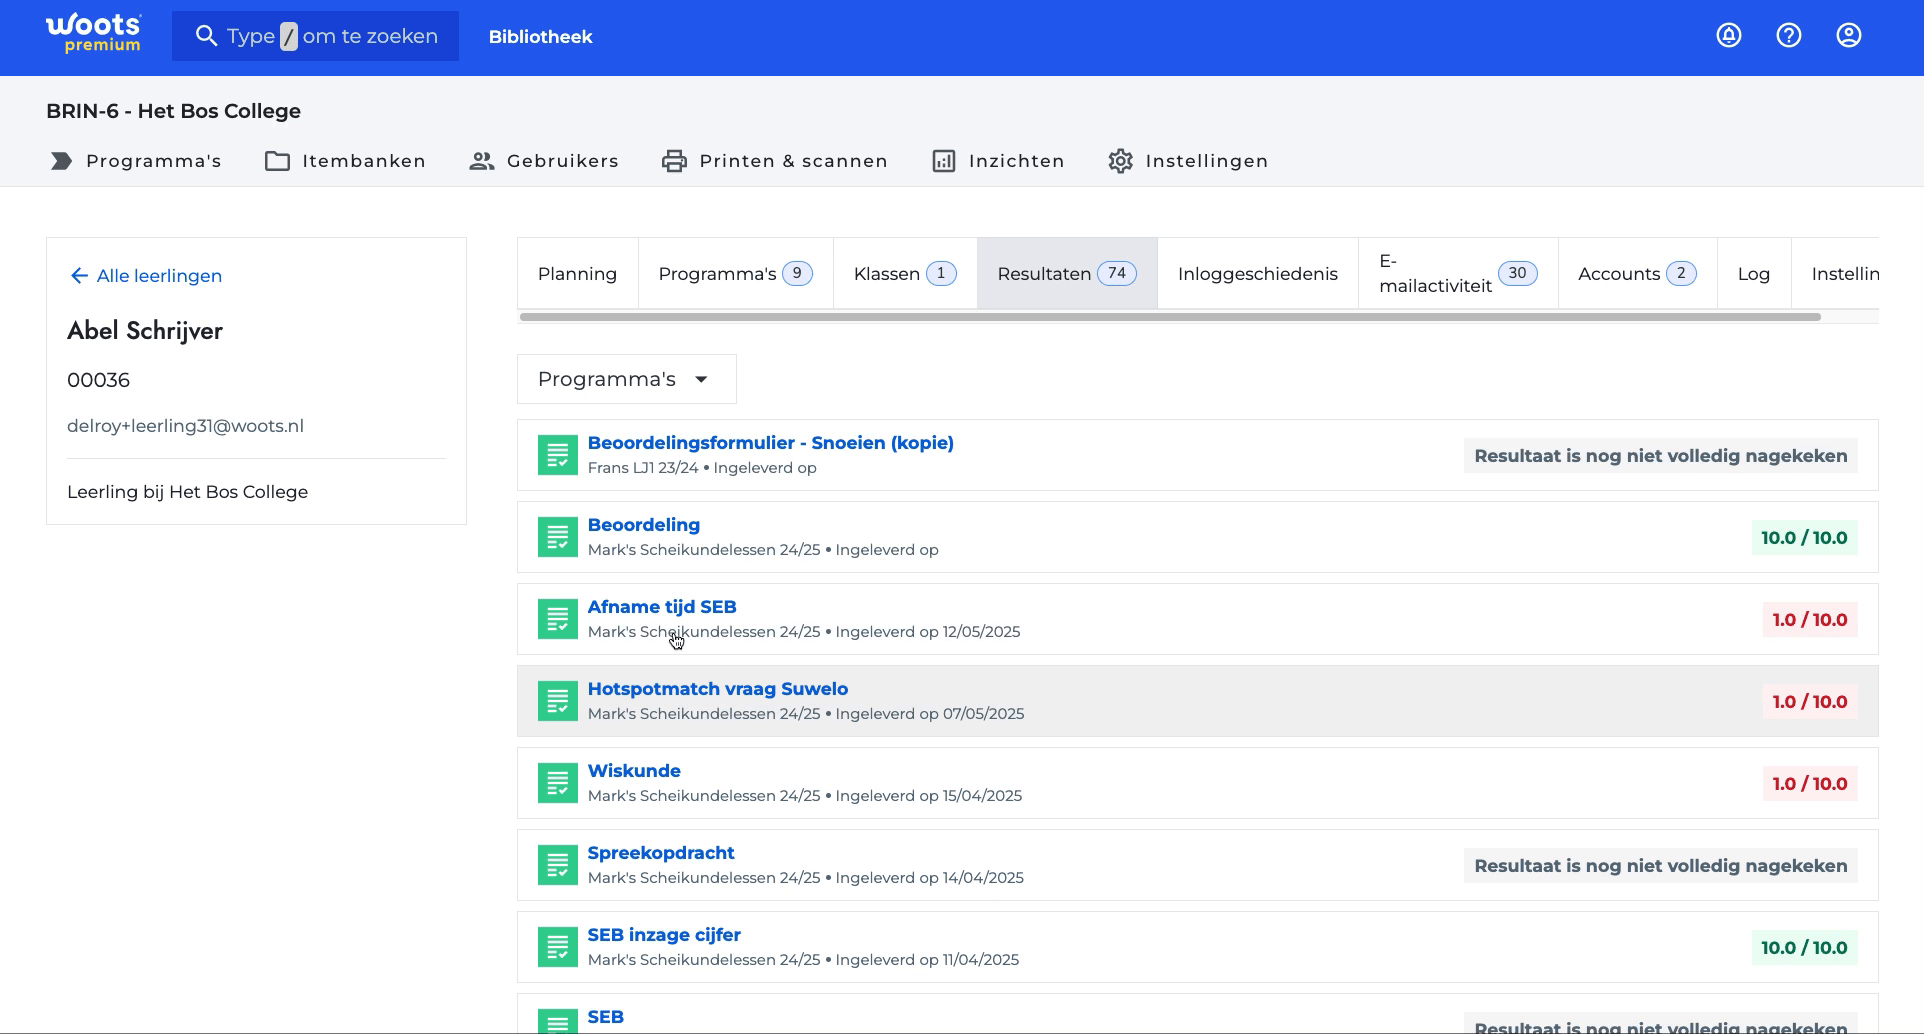Click the Printen & scannen printer icon
Image resolution: width=1924 pixels, height=1034 pixels.
674,161
